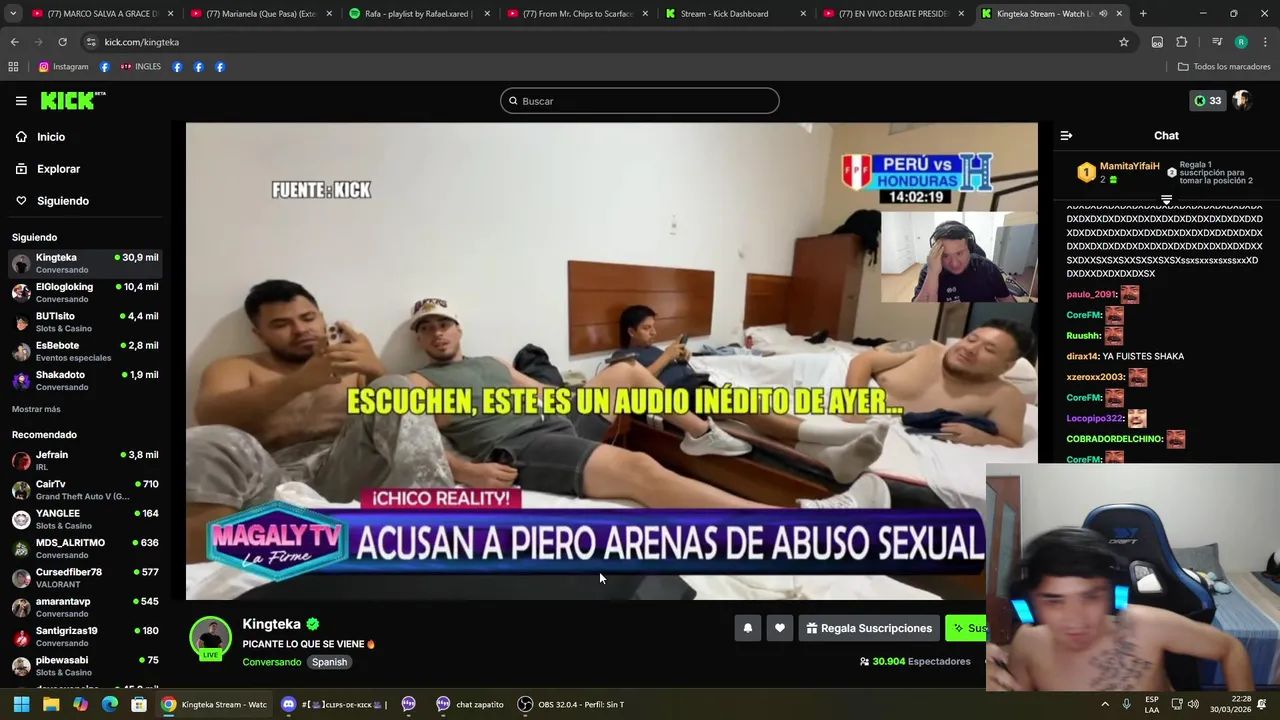The image size is (1280, 720).
Task: Open the chat zapatito taskbar window
Action: click(x=469, y=704)
